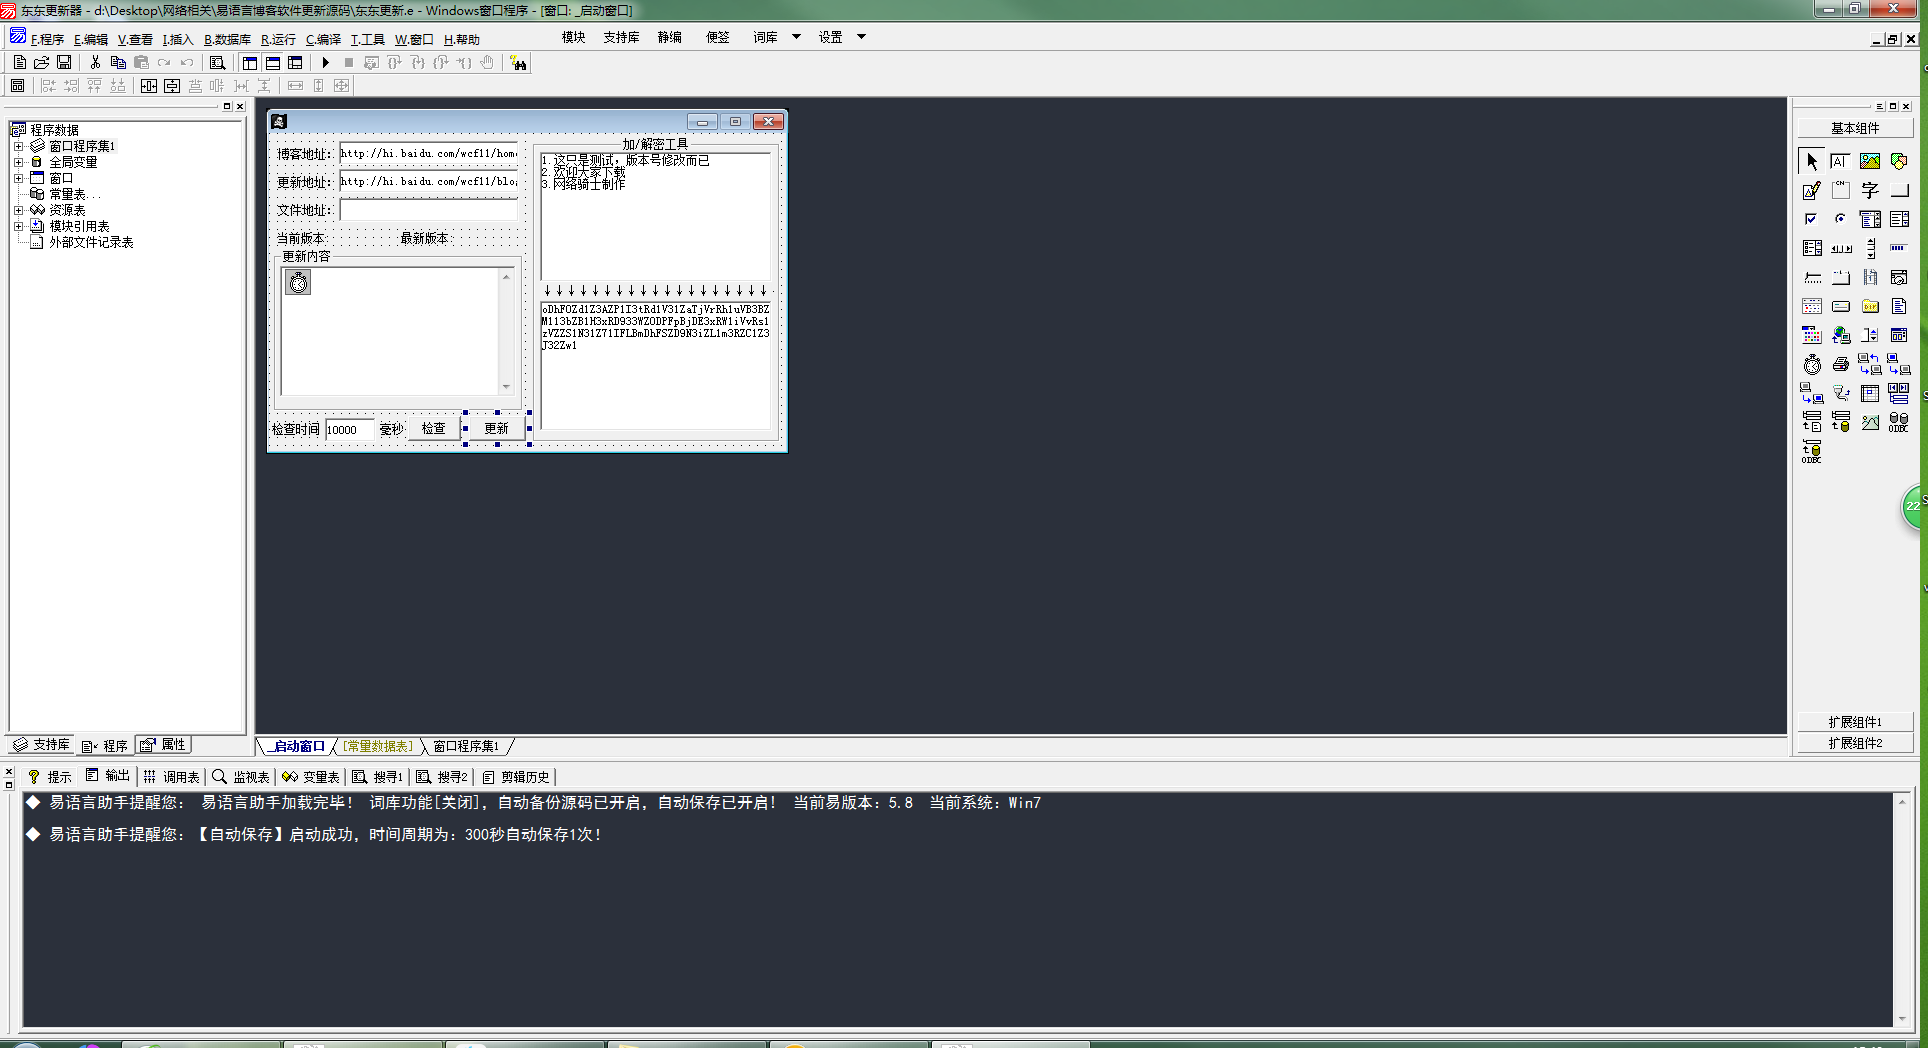Select the edit box component icon
Screen dimensions: 1928x1048
1841,161
